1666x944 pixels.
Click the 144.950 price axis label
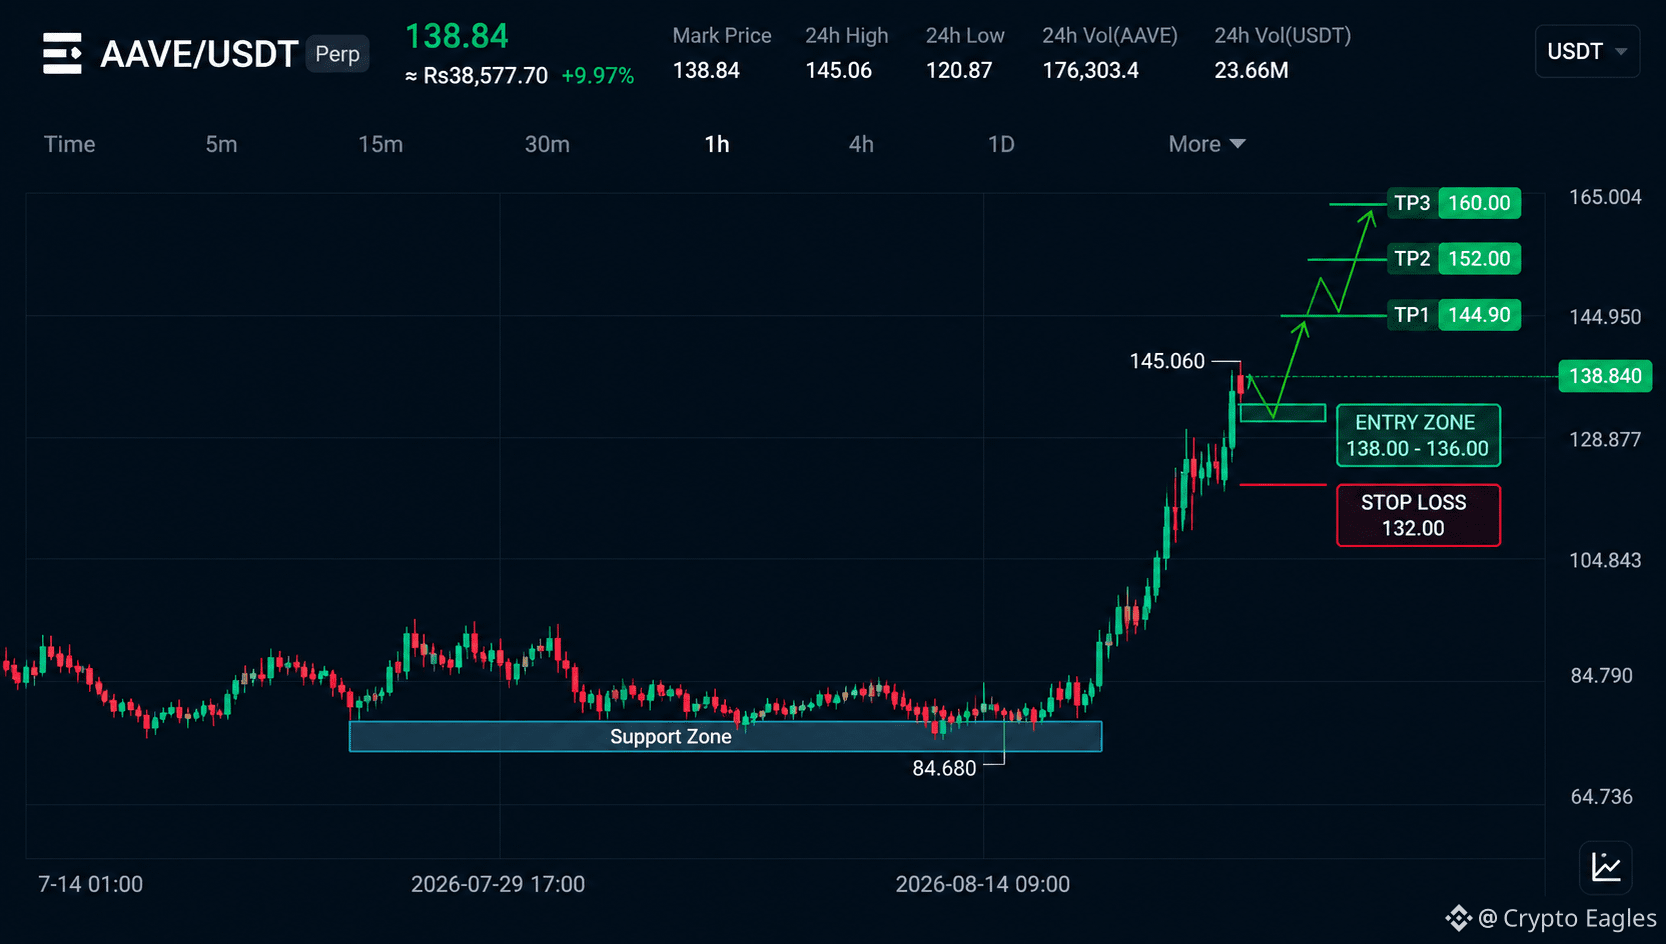[x=1605, y=317]
